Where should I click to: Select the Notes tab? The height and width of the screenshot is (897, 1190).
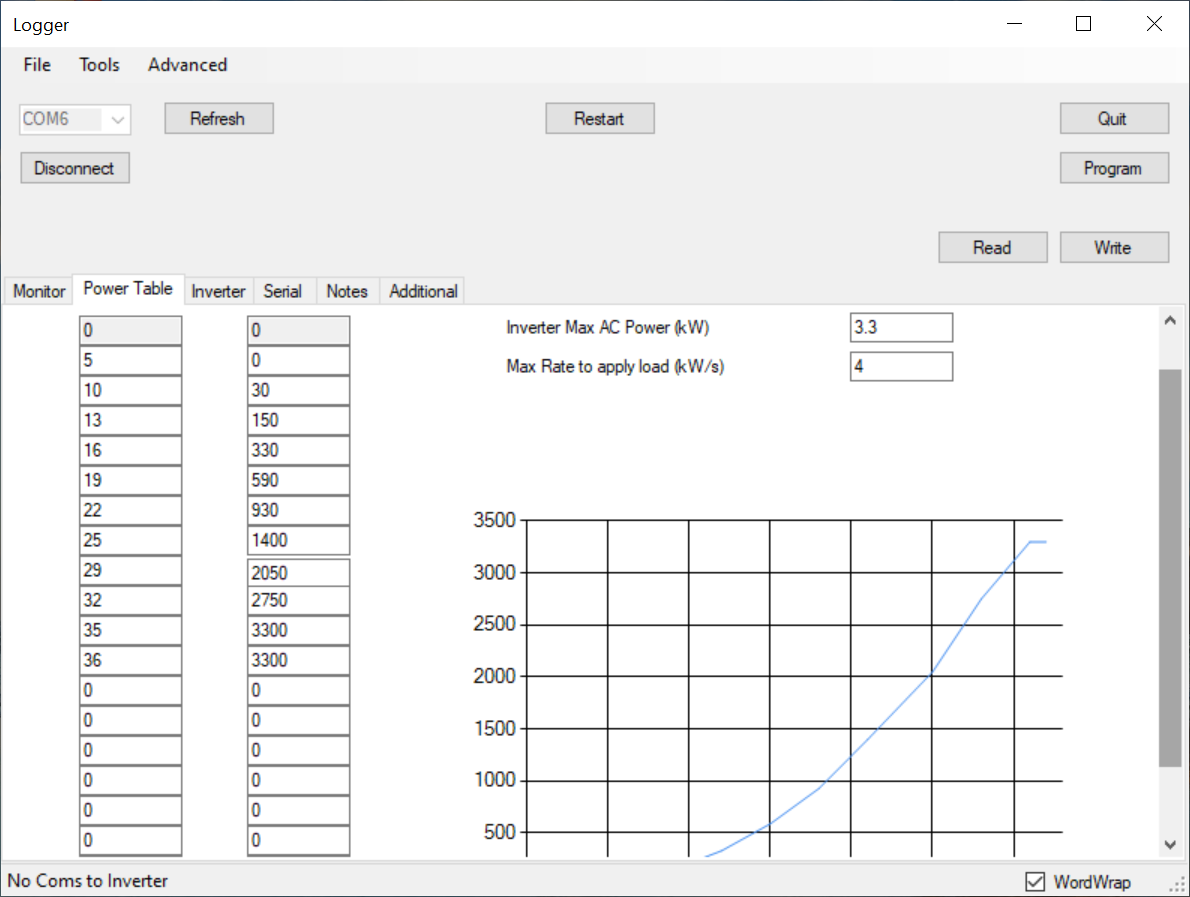tap(347, 291)
